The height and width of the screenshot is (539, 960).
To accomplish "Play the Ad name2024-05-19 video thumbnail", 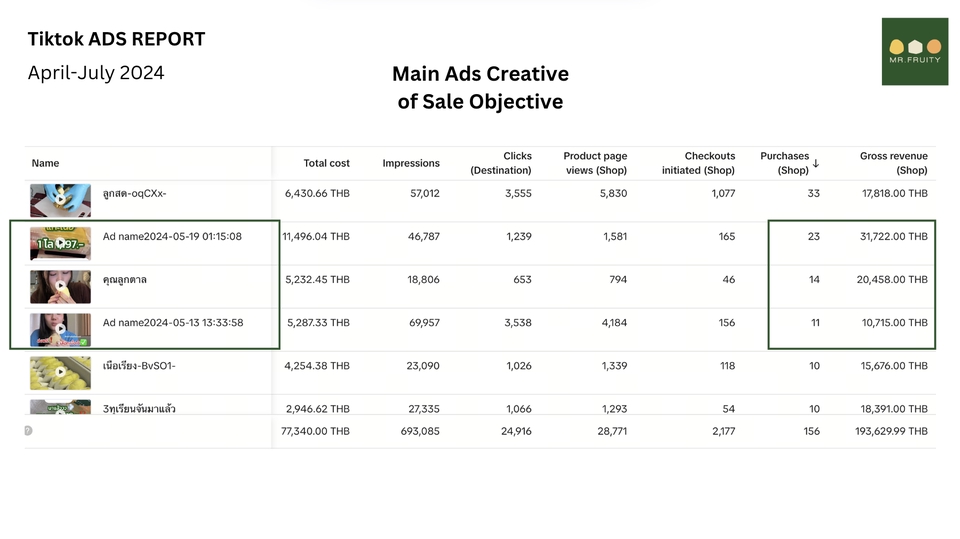I will (x=60, y=243).
